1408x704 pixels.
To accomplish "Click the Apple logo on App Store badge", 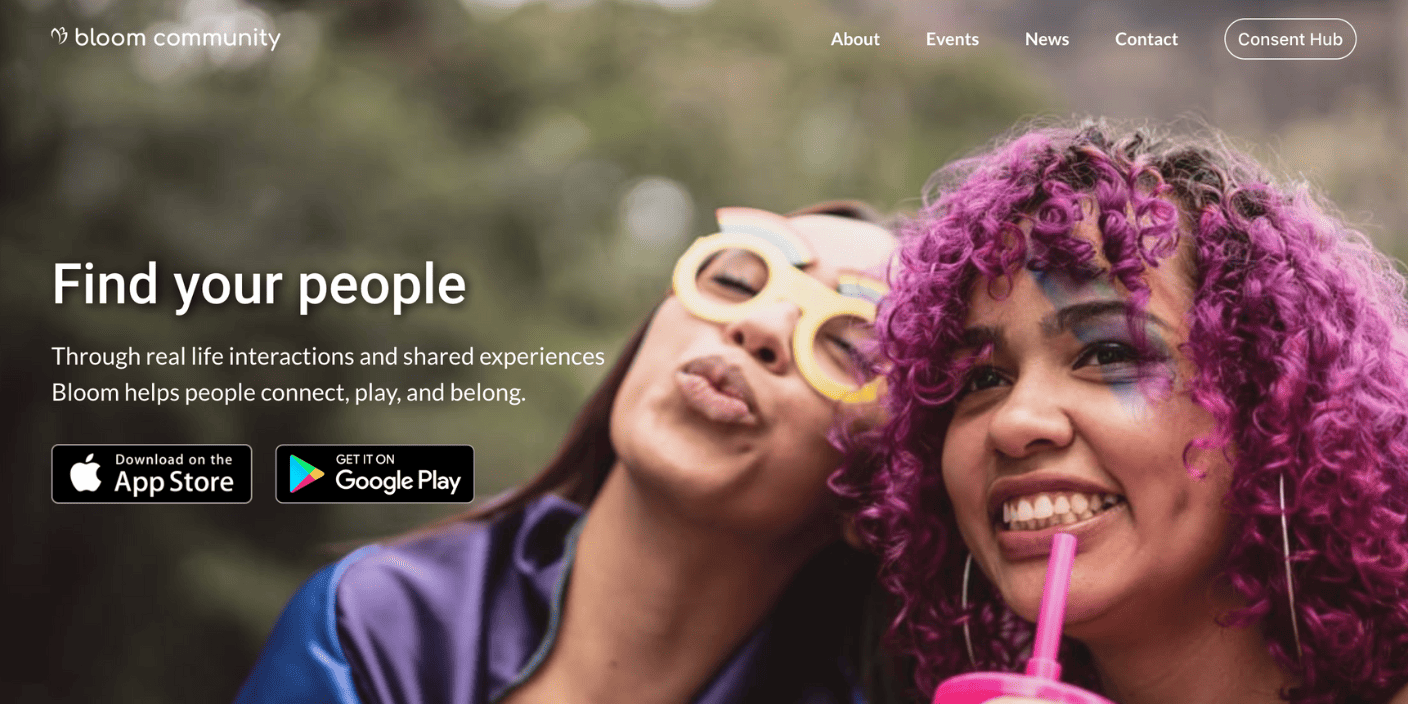I will (86, 473).
